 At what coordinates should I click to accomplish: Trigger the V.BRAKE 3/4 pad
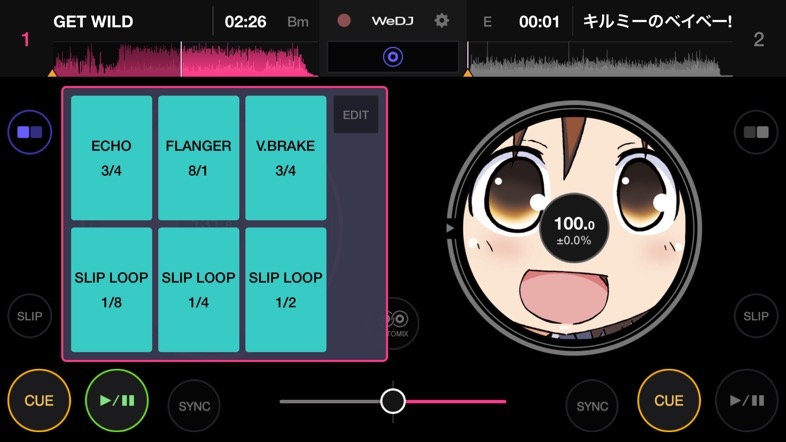pyautogui.click(x=286, y=158)
